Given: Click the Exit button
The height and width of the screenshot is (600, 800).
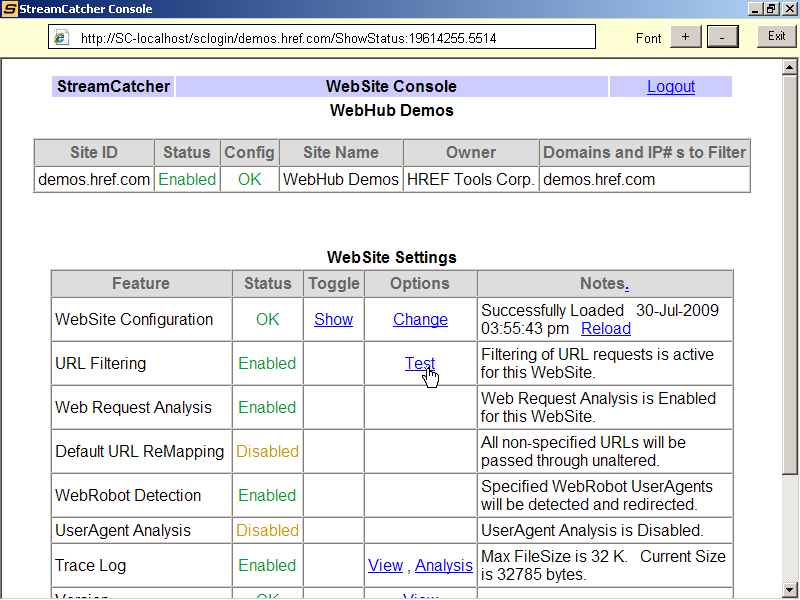Looking at the screenshot, I should coord(776,36).
